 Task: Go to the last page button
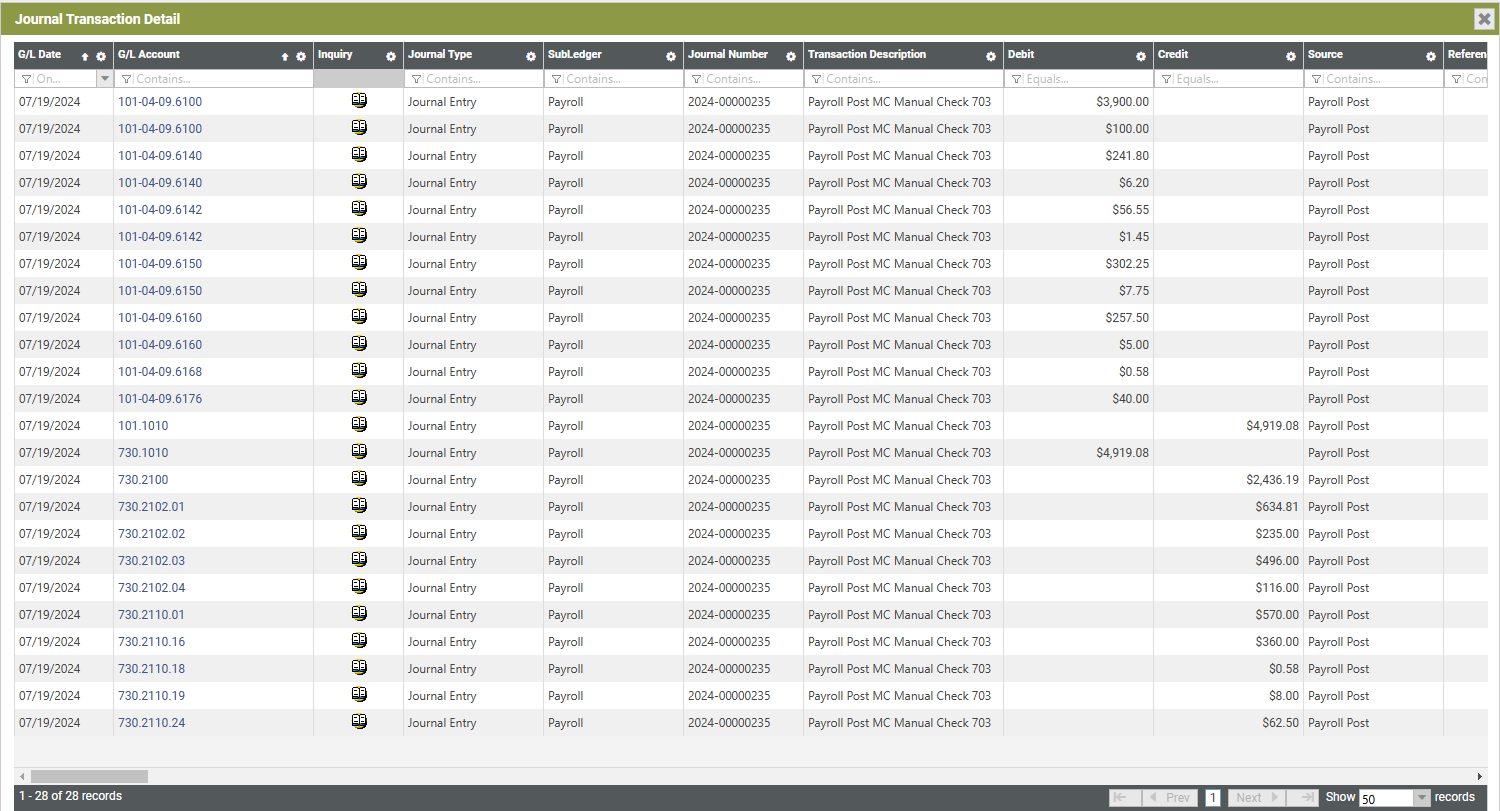point(1303,797)
